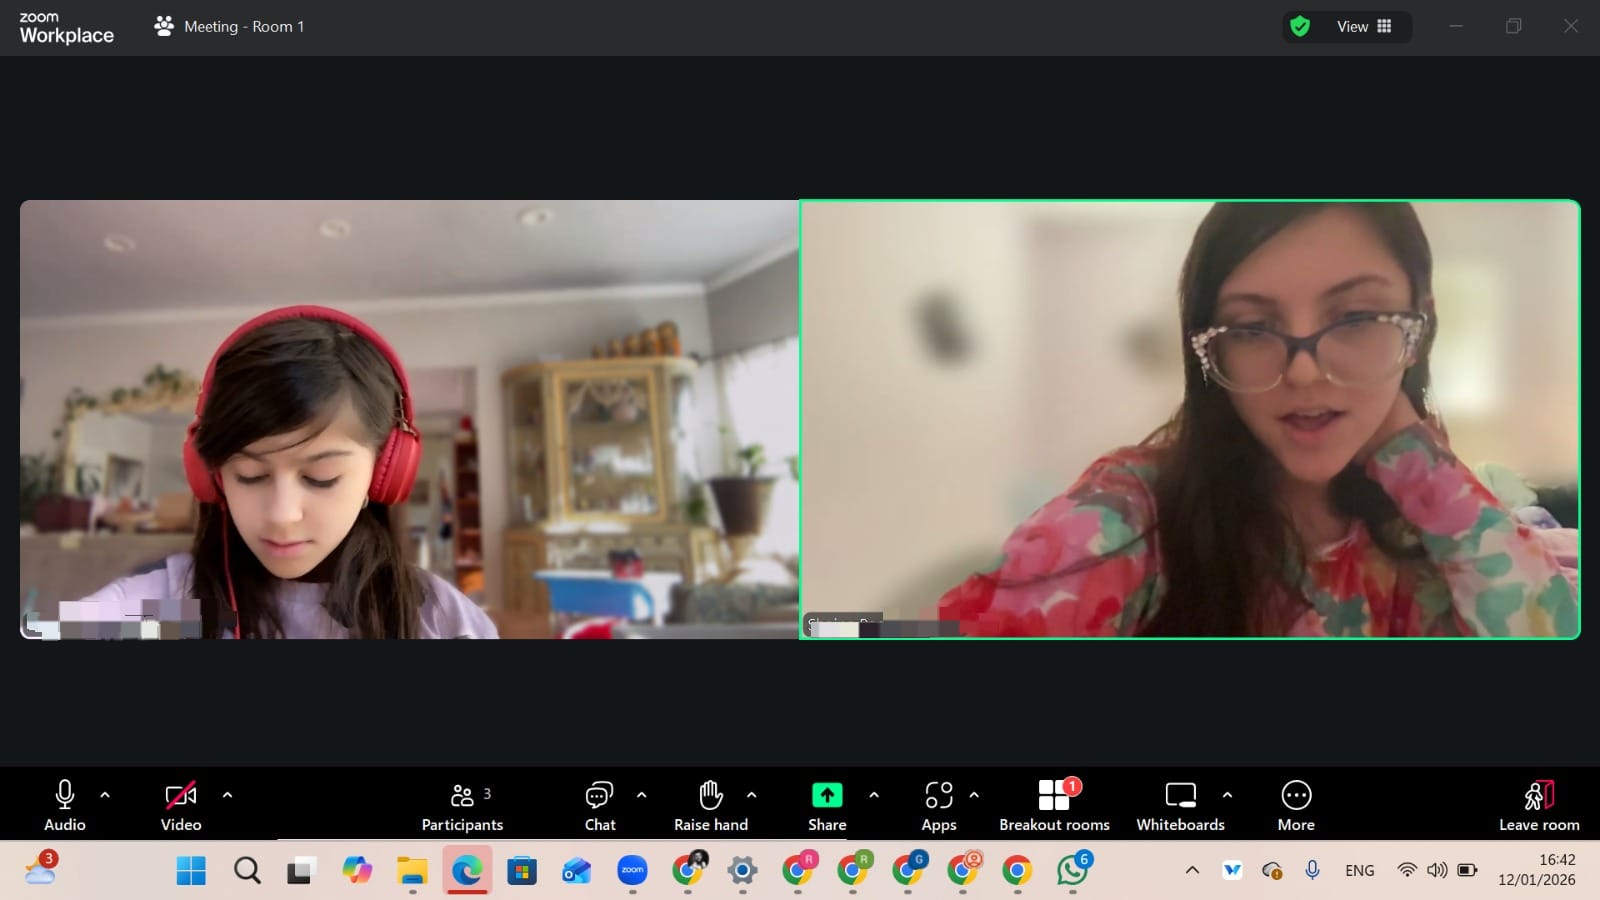Screen dimensions: 1600x900
Task: Expand the audio settings arrow
Action: (105, 795)
